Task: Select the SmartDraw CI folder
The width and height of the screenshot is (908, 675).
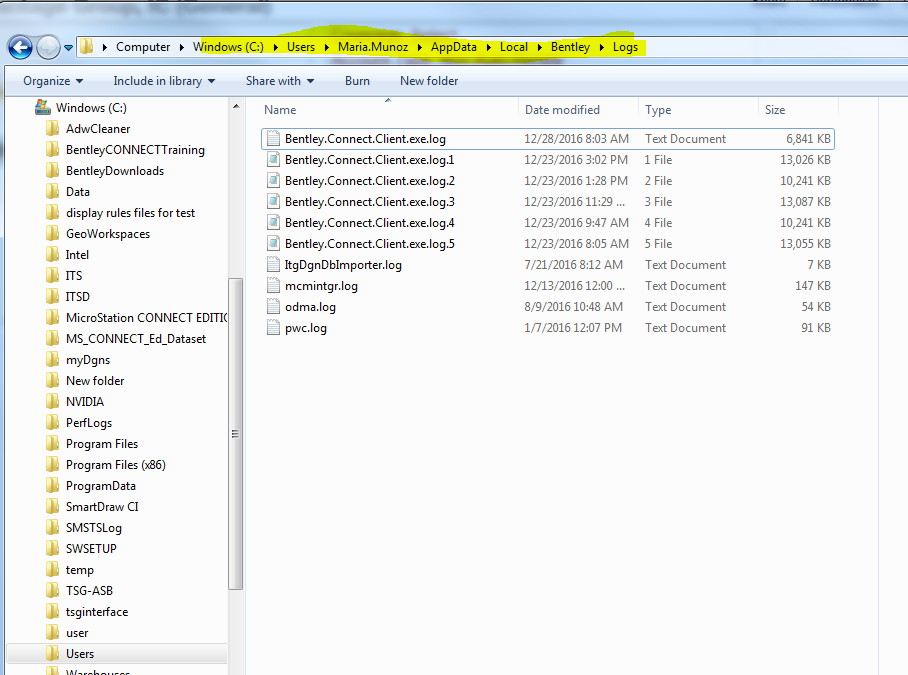Action: coord(102,507)
